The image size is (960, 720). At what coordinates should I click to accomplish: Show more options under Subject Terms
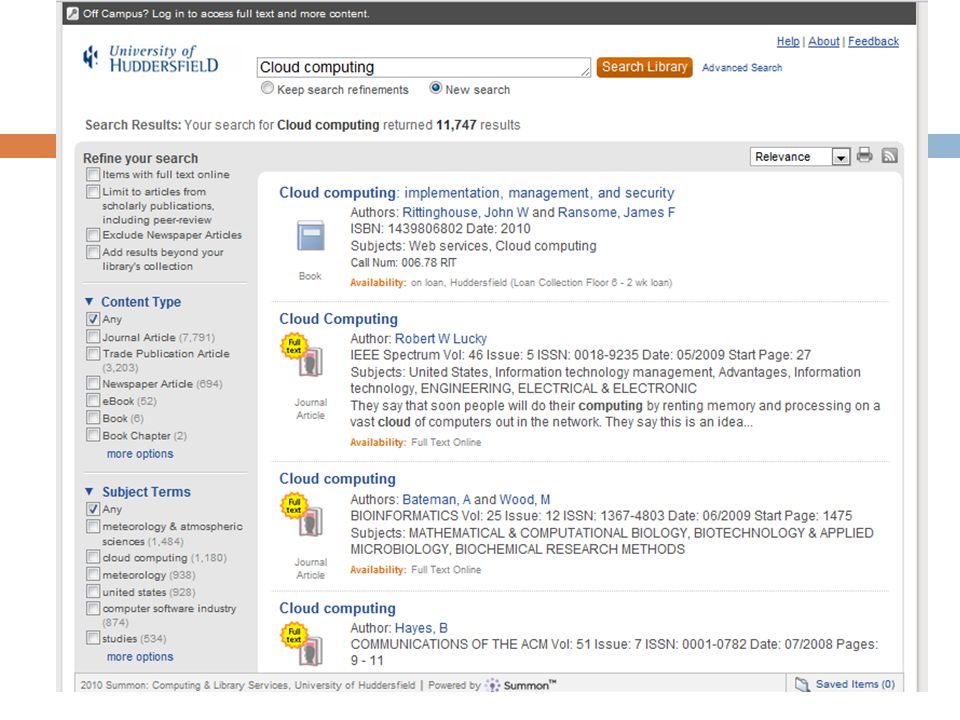pos(140,656)
